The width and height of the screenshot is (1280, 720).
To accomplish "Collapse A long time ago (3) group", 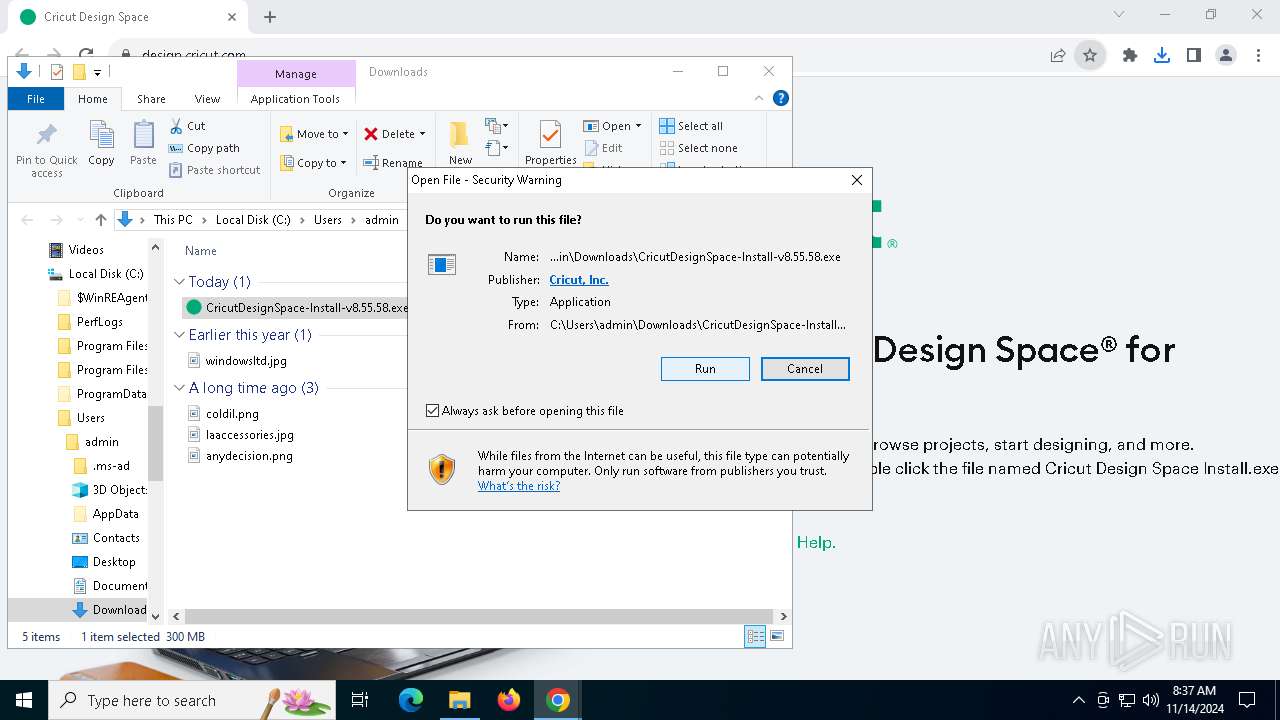I will click(x=180, y=388).
